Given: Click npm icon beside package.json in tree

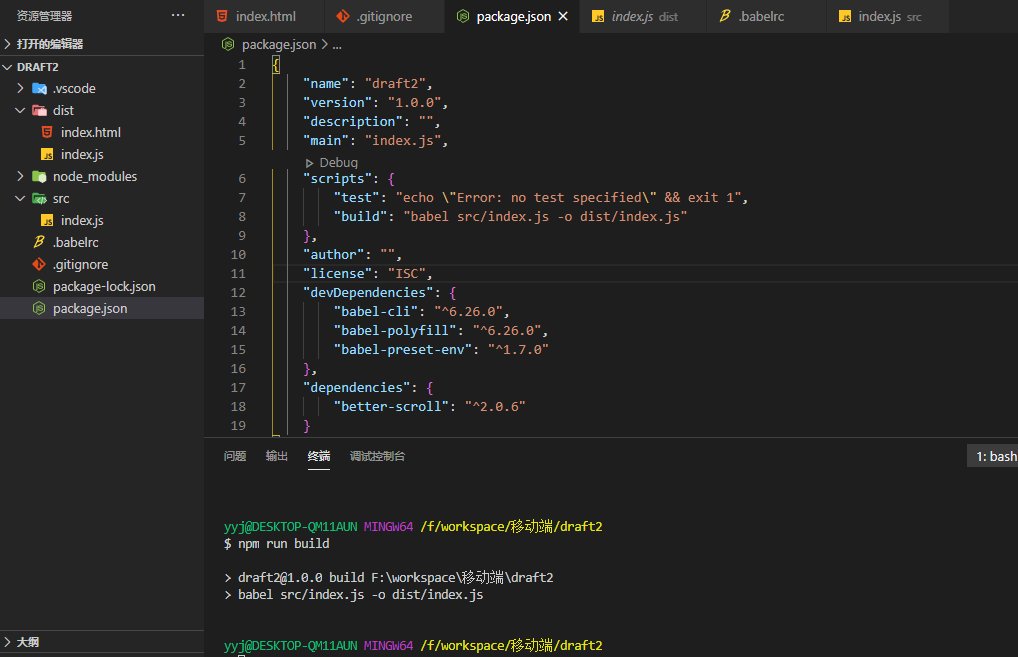Looking at the screenshot, I should [x=39, y=308].
